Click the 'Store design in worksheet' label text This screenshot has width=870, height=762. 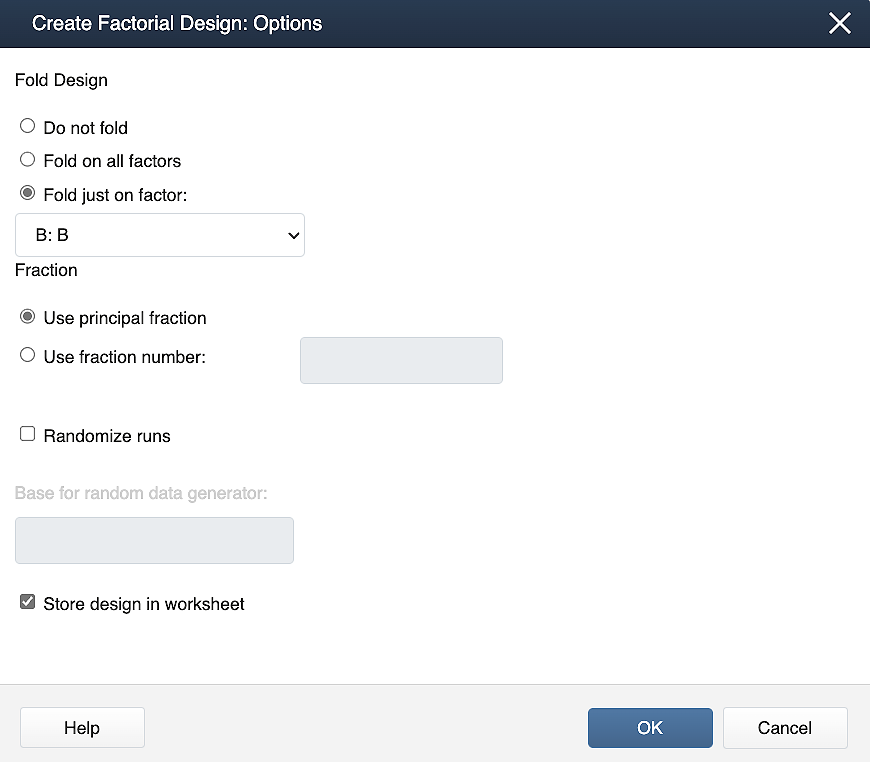pyautogui.click(x=144, y=604)
